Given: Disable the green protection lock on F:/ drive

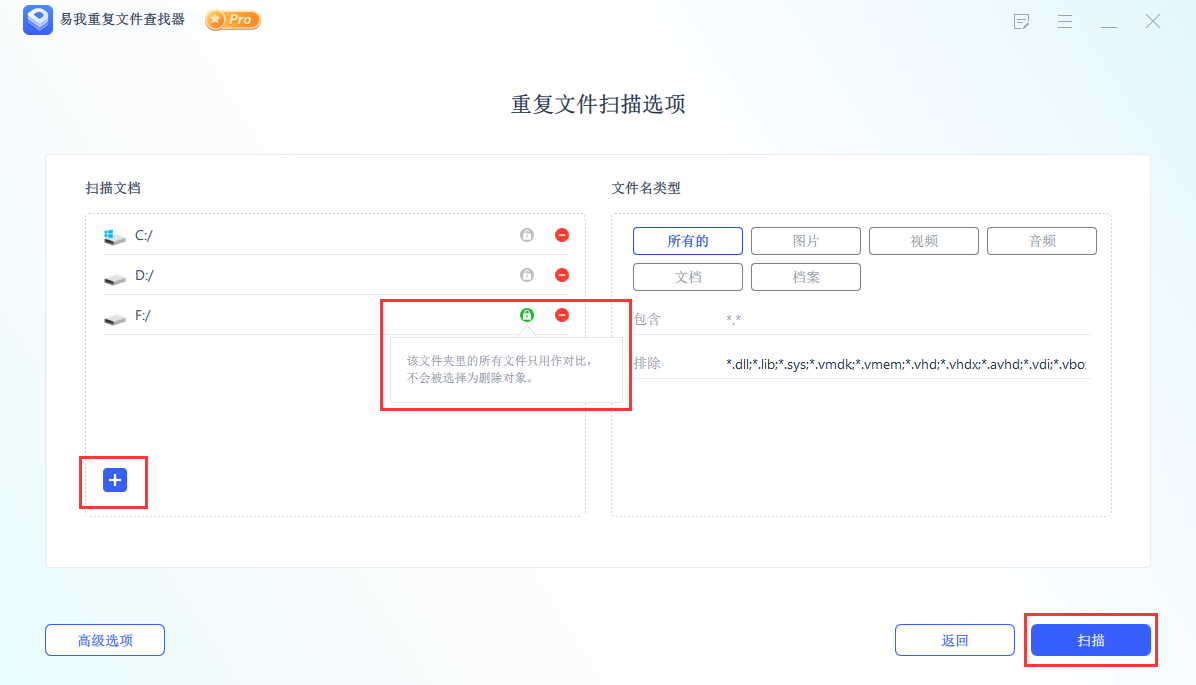Looking at the screenshot, I should pos(526,314).
